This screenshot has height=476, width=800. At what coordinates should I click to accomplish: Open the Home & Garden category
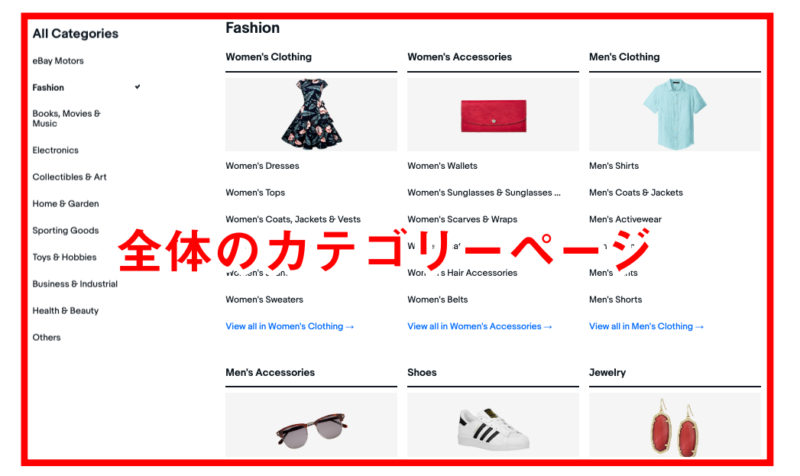(x=66, y=204)
